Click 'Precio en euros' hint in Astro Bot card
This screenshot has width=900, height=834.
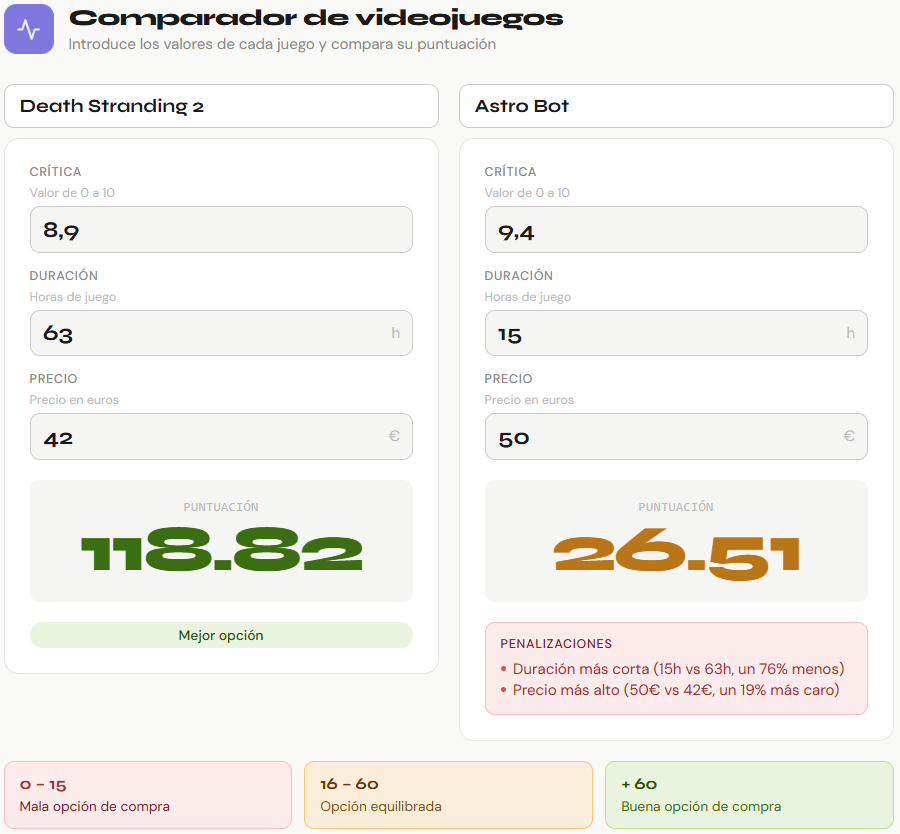coord(529,400)
